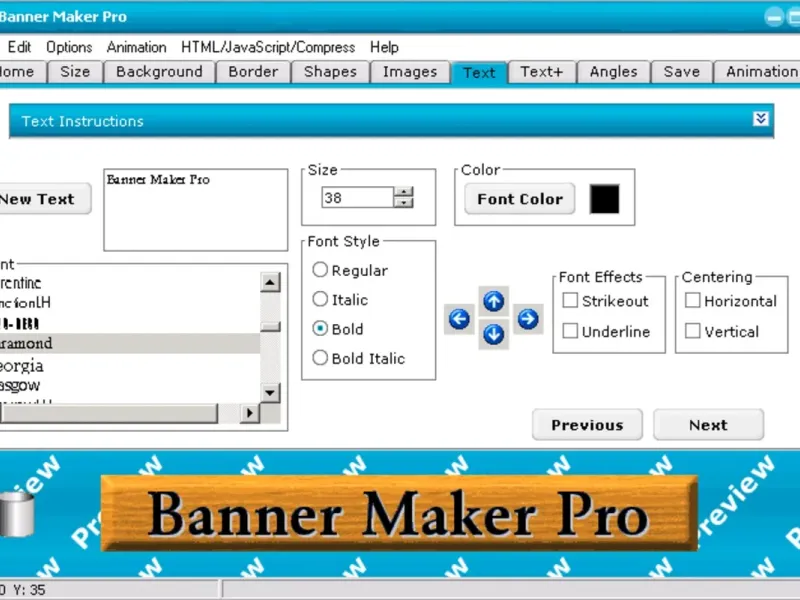Move text down with the blue down arrow
Image resolution: width=800 pixels, height=600 pixels.
[493, 335]
